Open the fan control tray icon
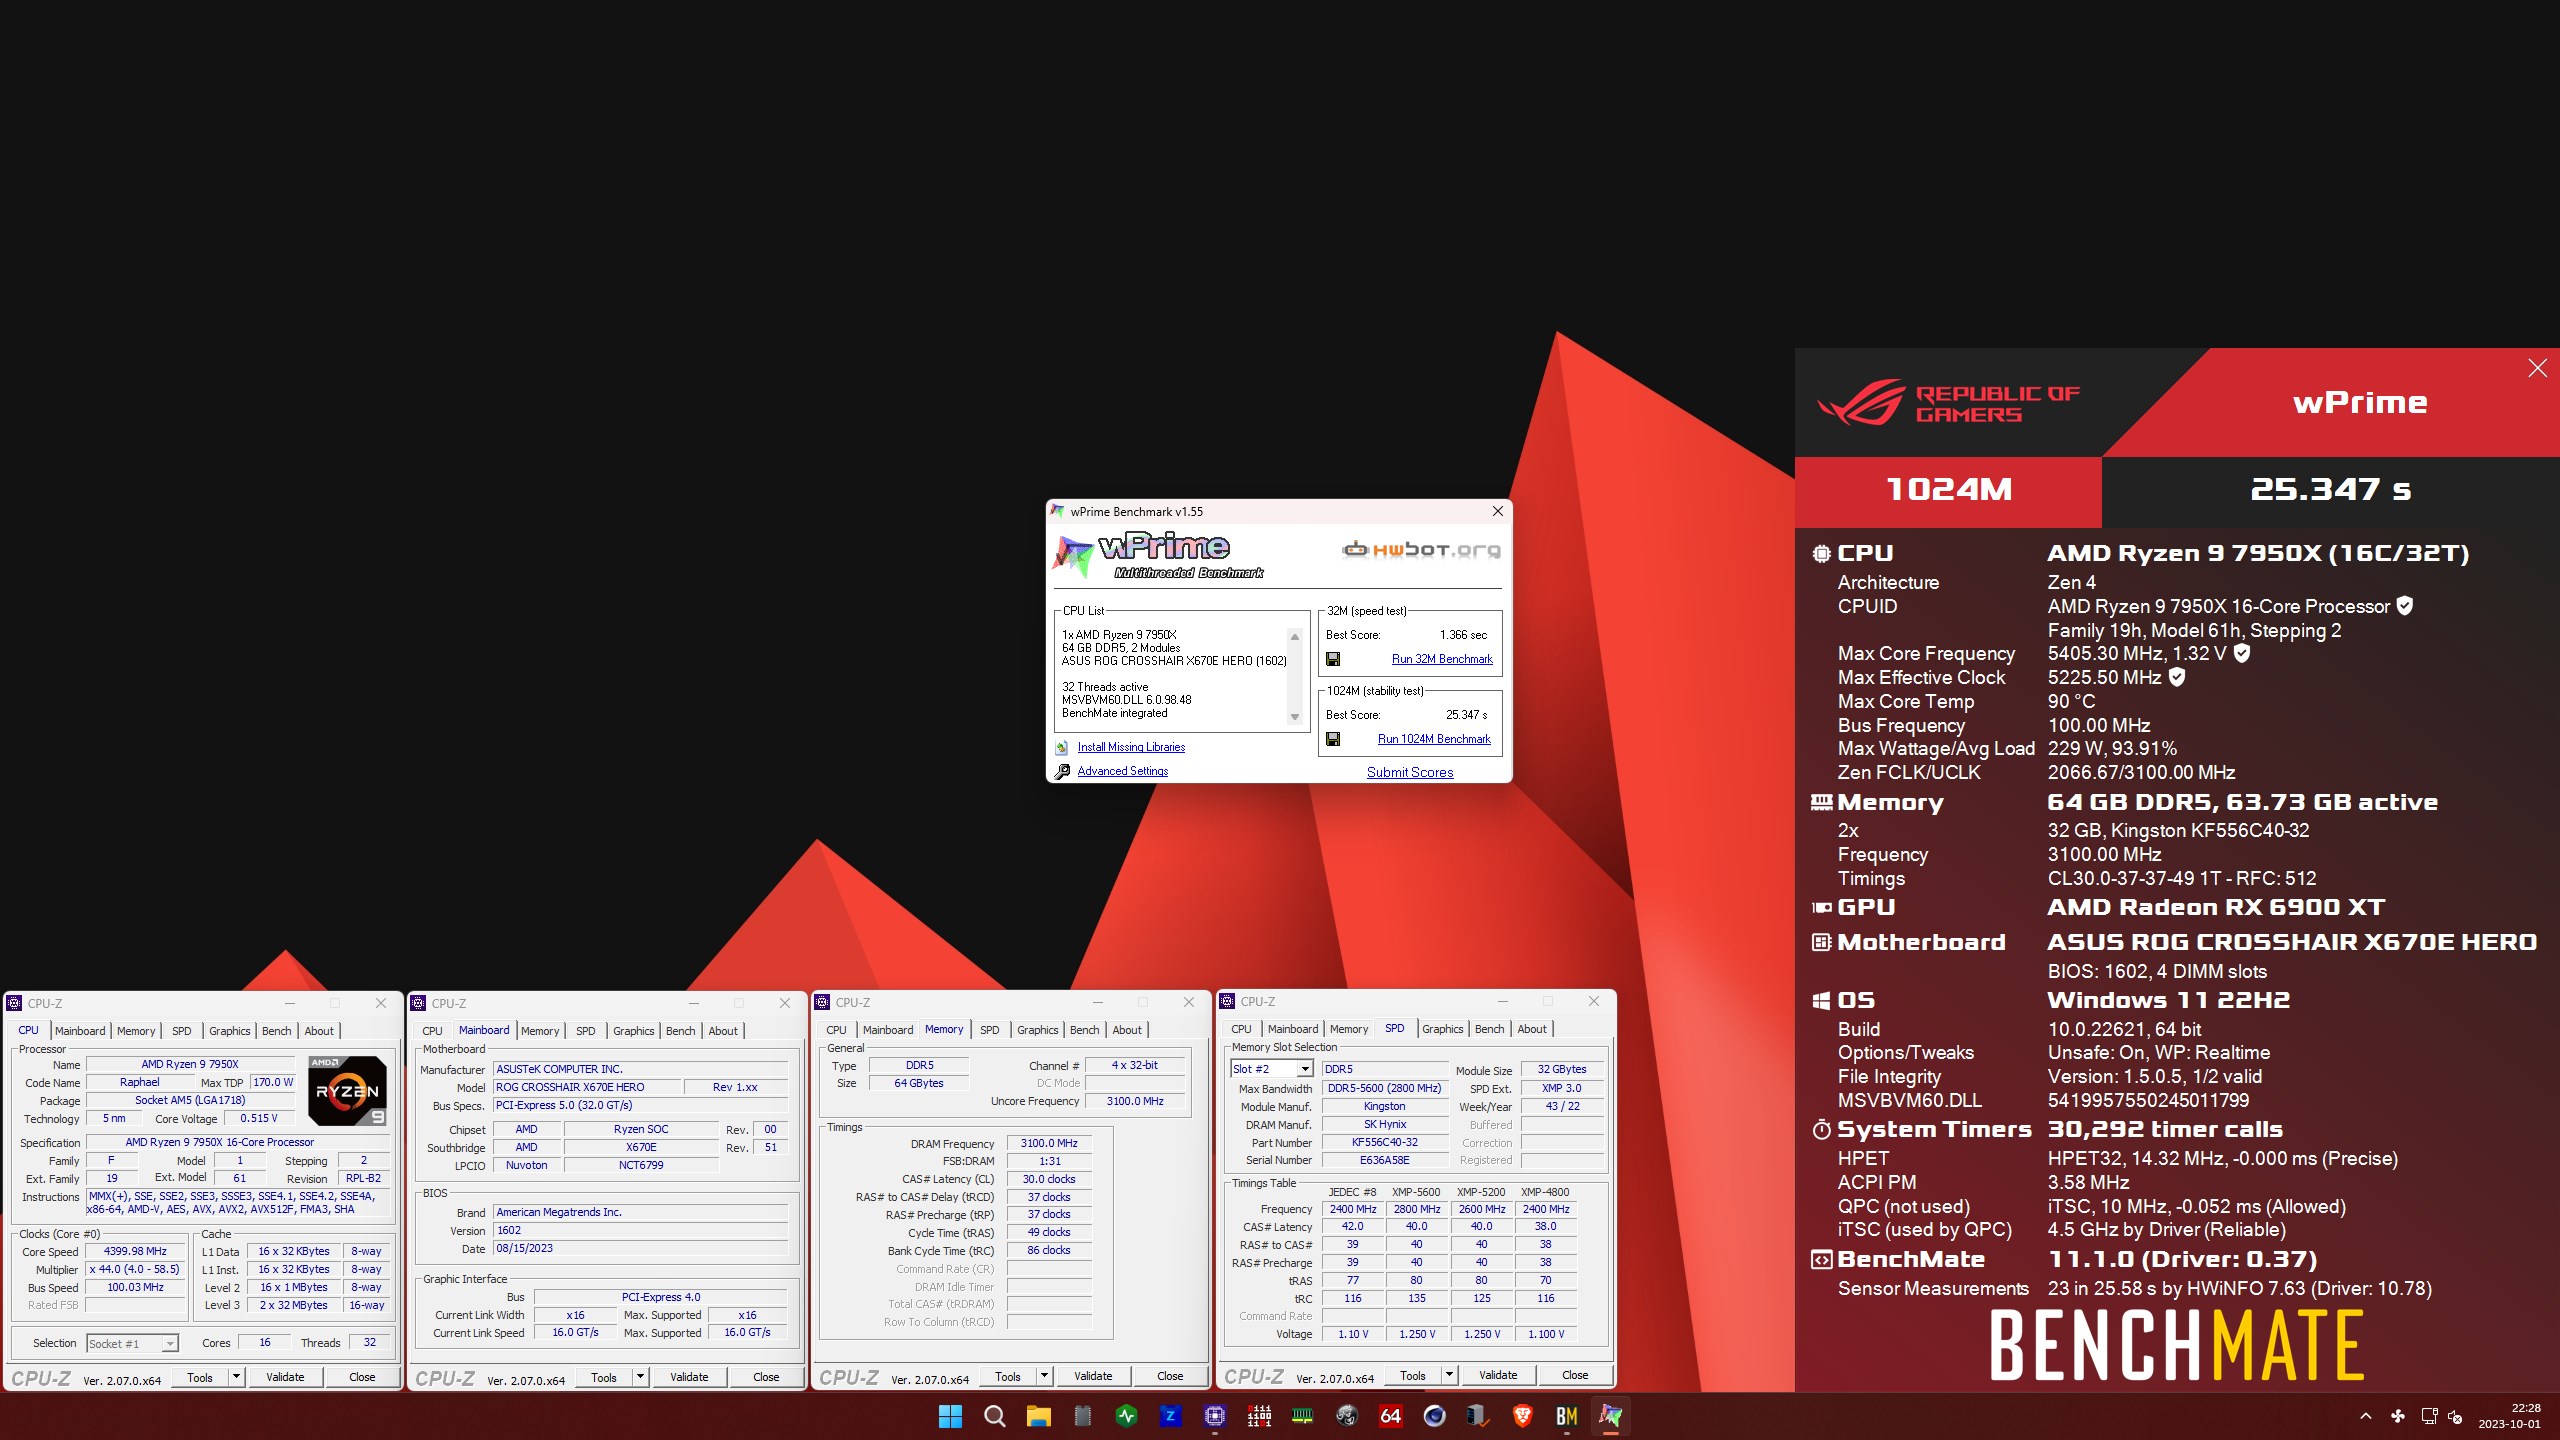This screenshot has height=1440, width=2560. tap(2397, 1416)
